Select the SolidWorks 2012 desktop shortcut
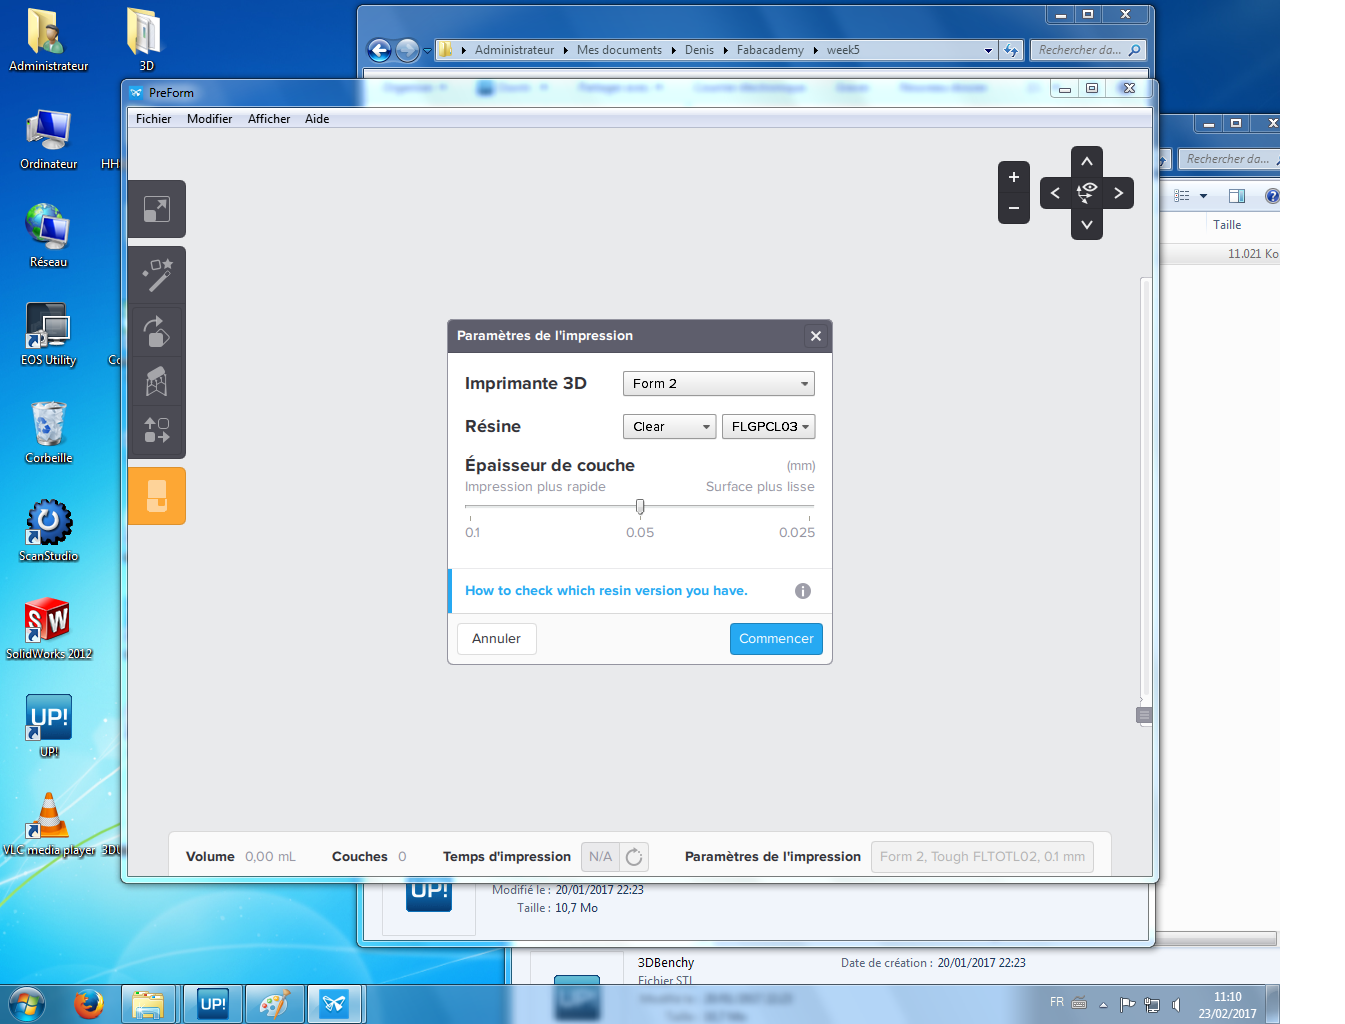The image size is (1345, 1024). pyautogui.click(x=48, y=628)
